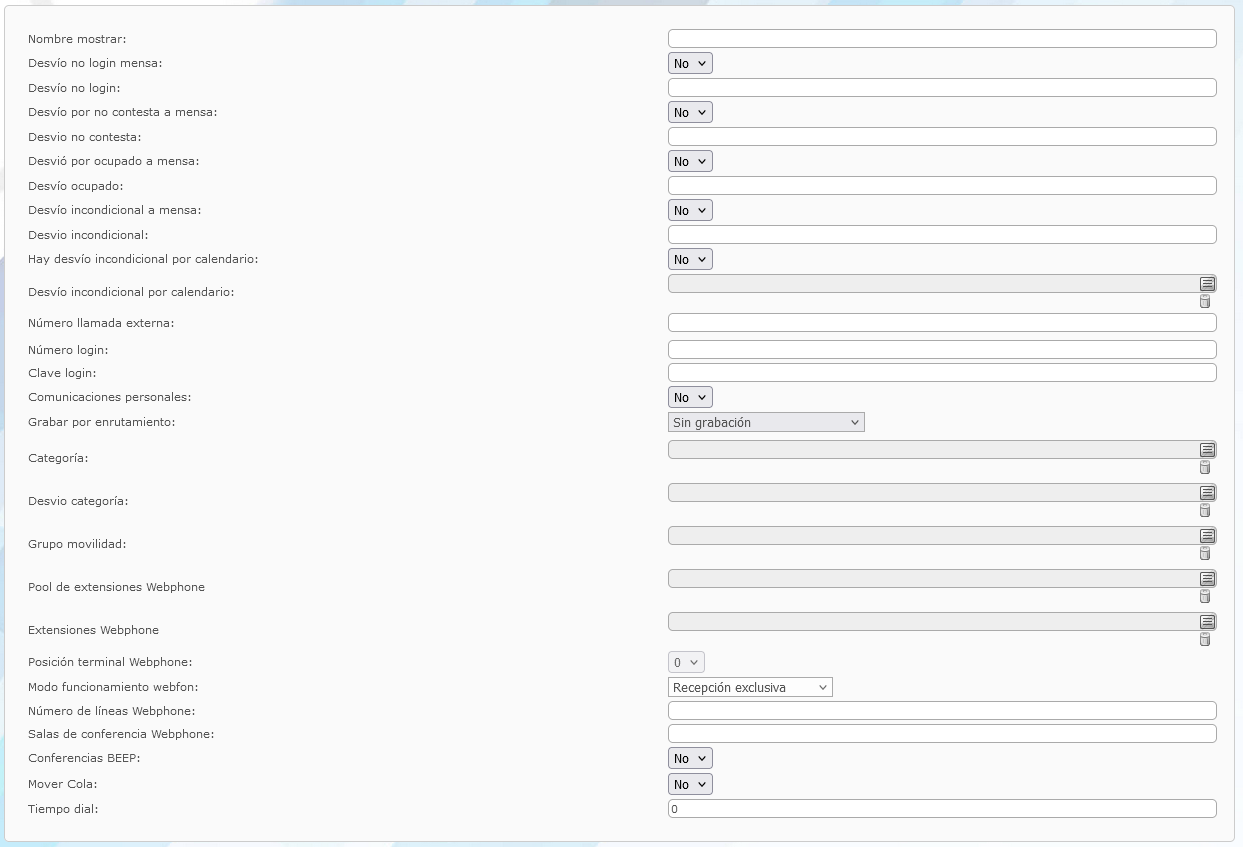The image size is (1243, 847).
Task: Open Posición terminal Webphone dropdown
Action: point(686,662)
